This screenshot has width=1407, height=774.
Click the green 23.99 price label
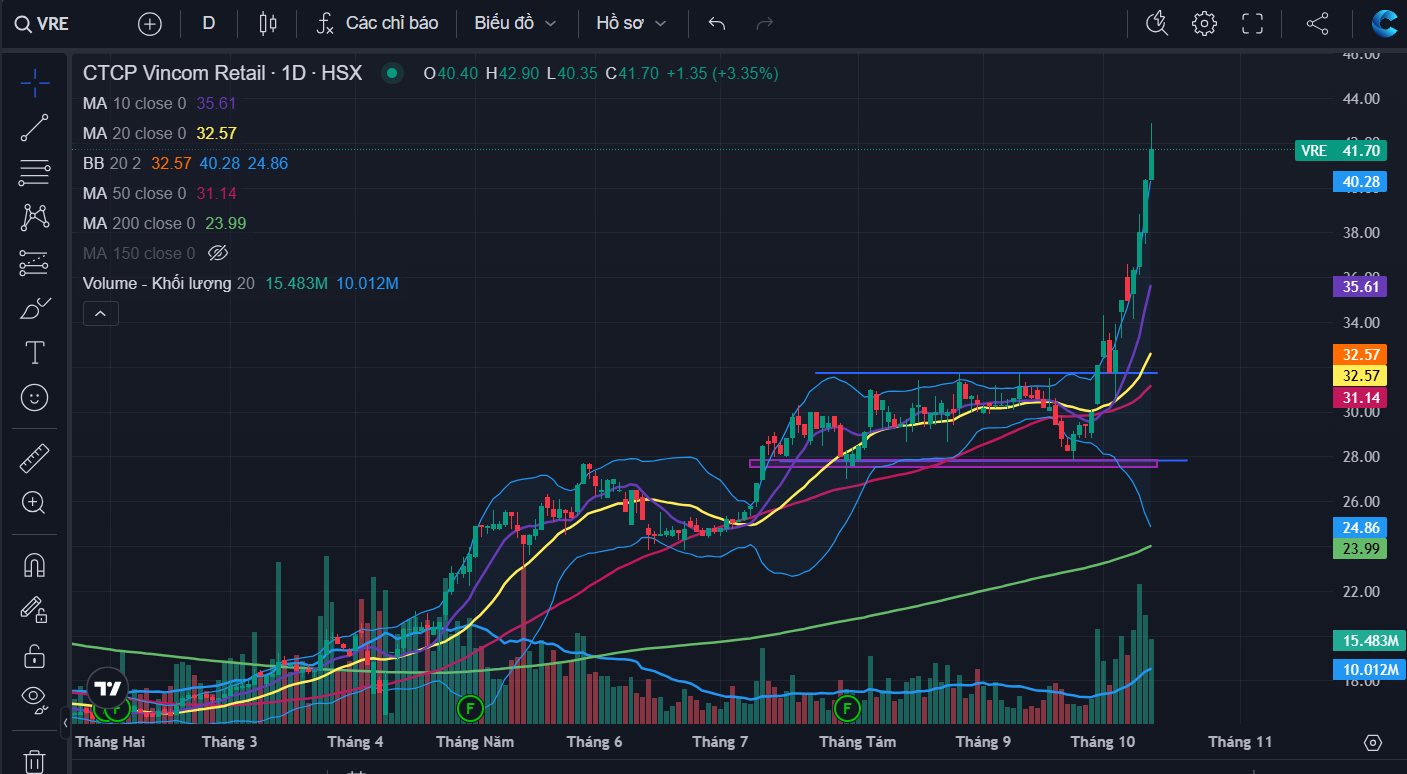point(1360,548)
